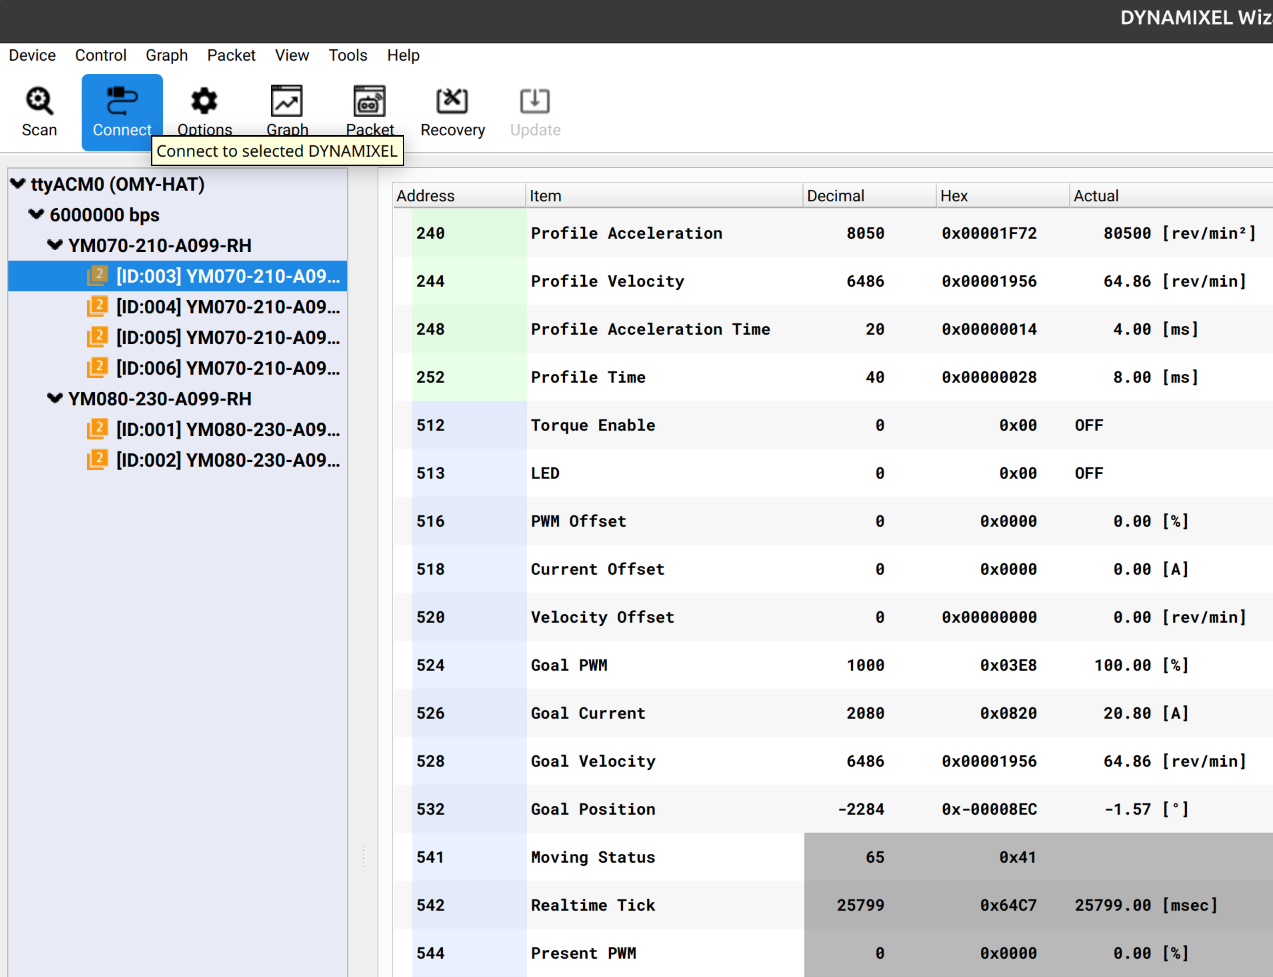
Task: Open the Graph toolbar icon
Action: coord(287,101)
